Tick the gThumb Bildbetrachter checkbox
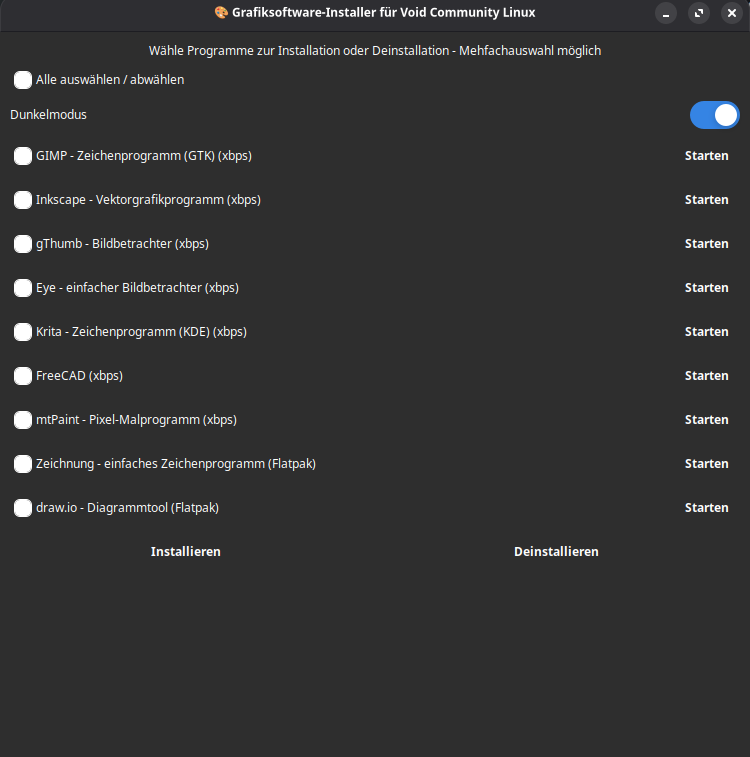Viewport: 750px width, 757px height. [x=23, y=244]
